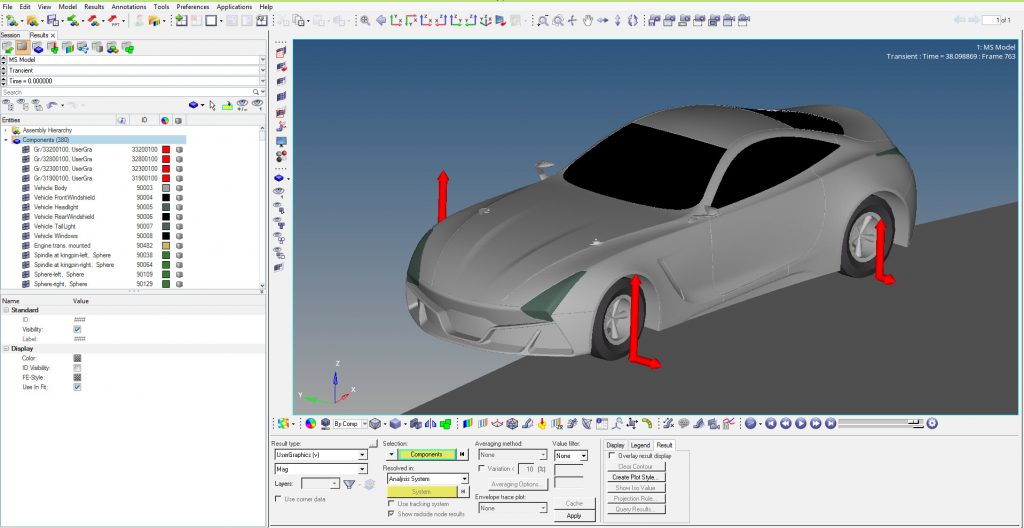Screen dimensions: 1024x528
Task: Open the Analysis System dropdown
Action: coord(464,479)
